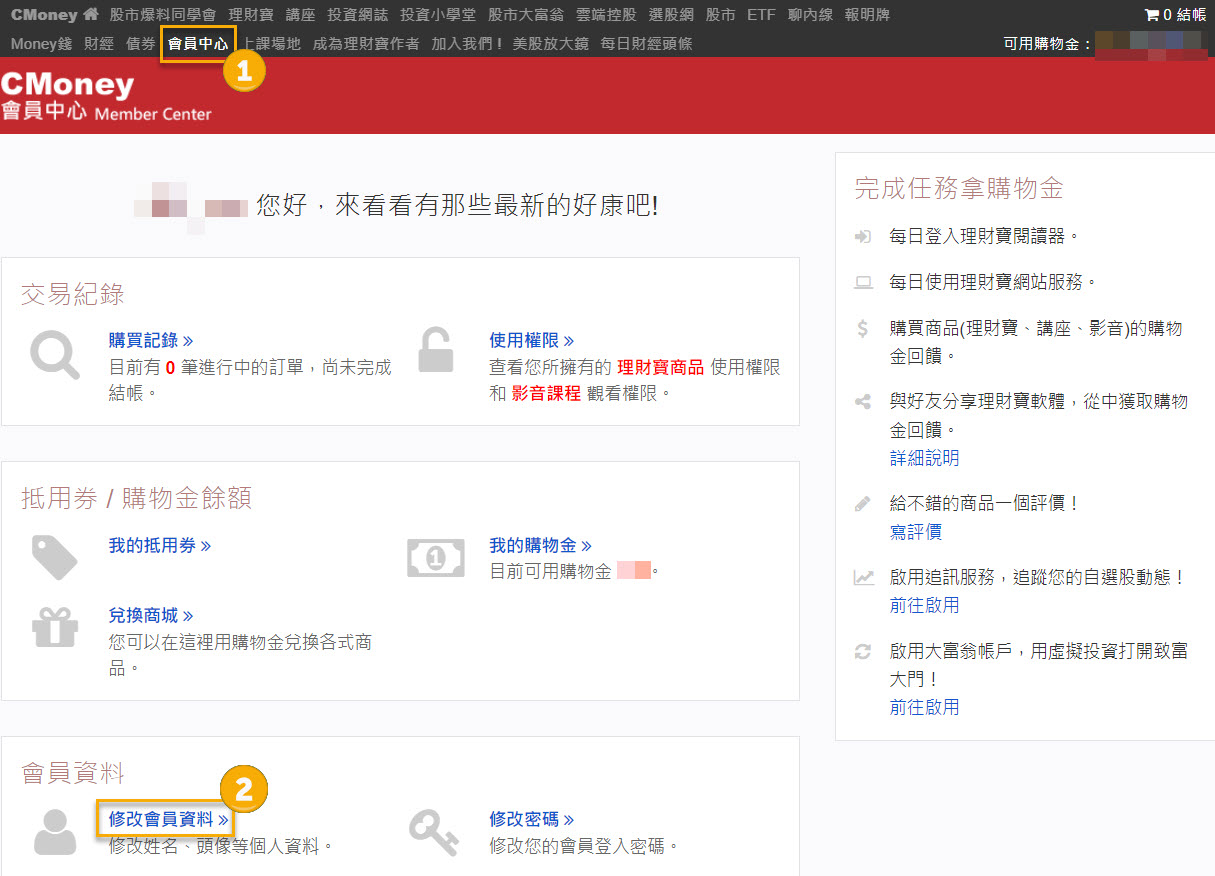Click the person icon beside 修改會員資料

55,831
